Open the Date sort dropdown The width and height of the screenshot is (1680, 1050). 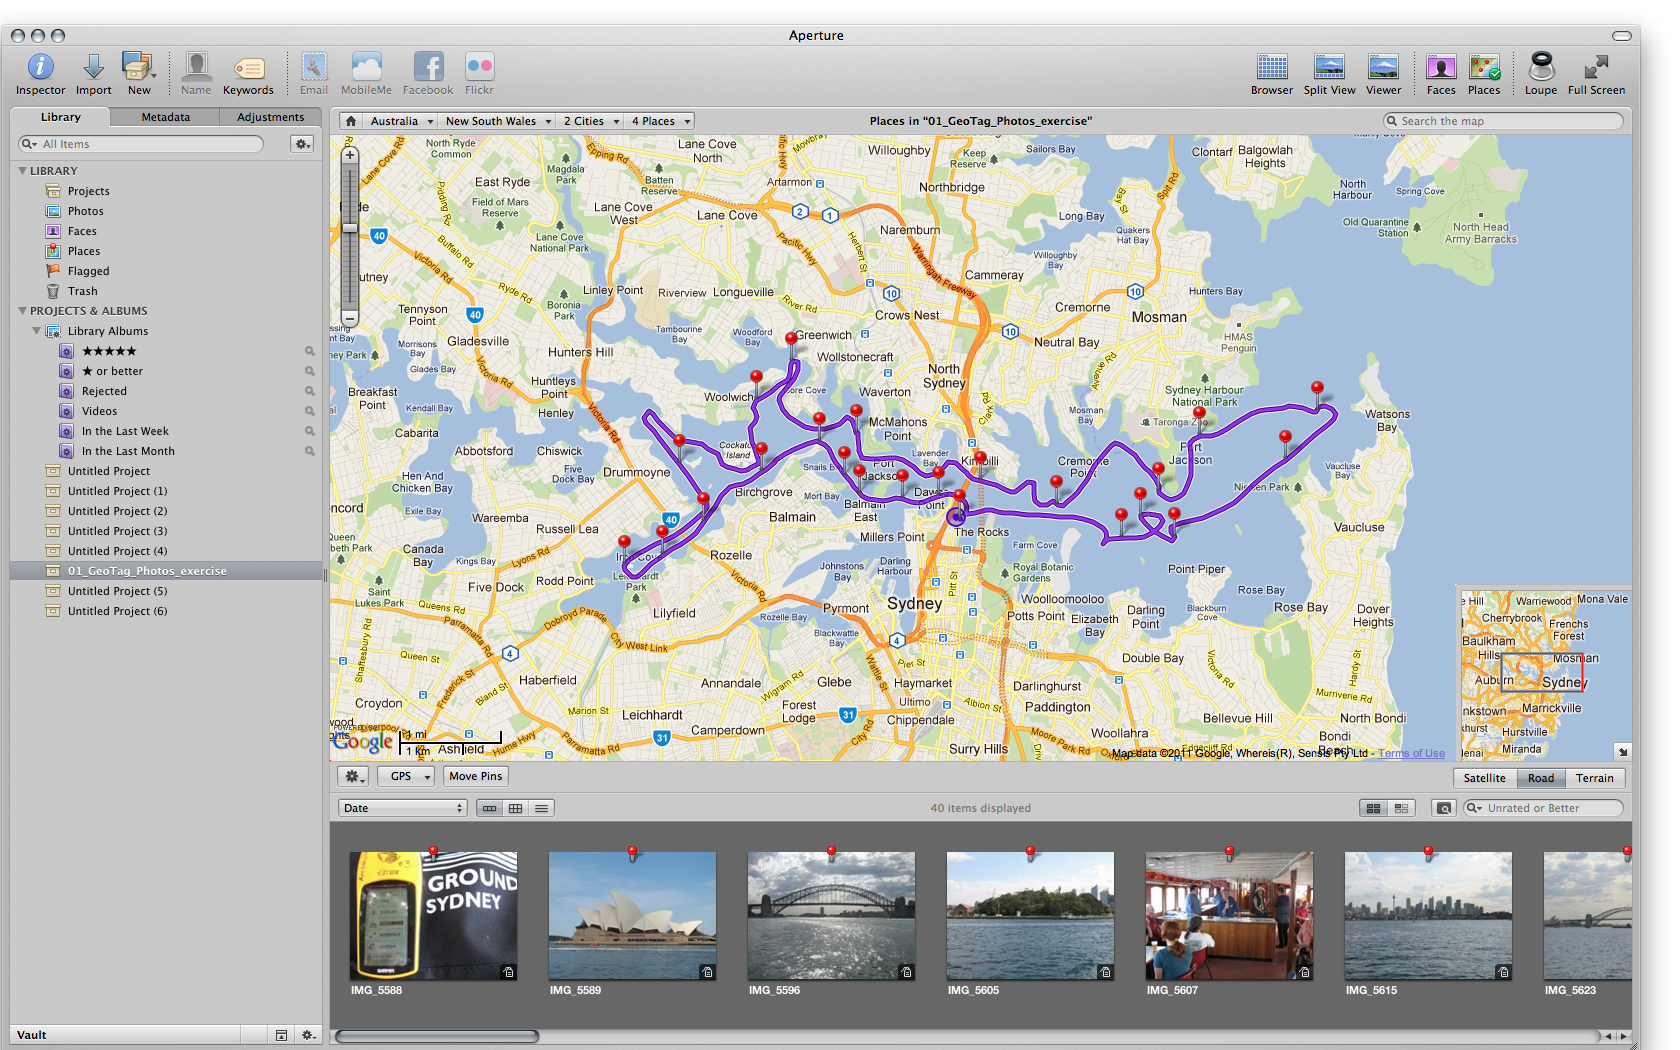click(403, 808)
